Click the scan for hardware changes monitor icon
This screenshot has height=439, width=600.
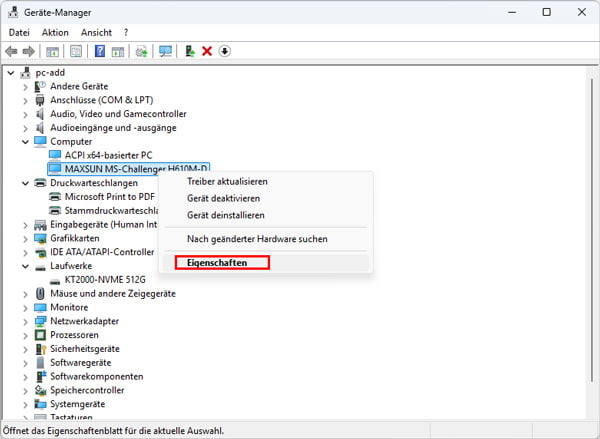[165, 51]
